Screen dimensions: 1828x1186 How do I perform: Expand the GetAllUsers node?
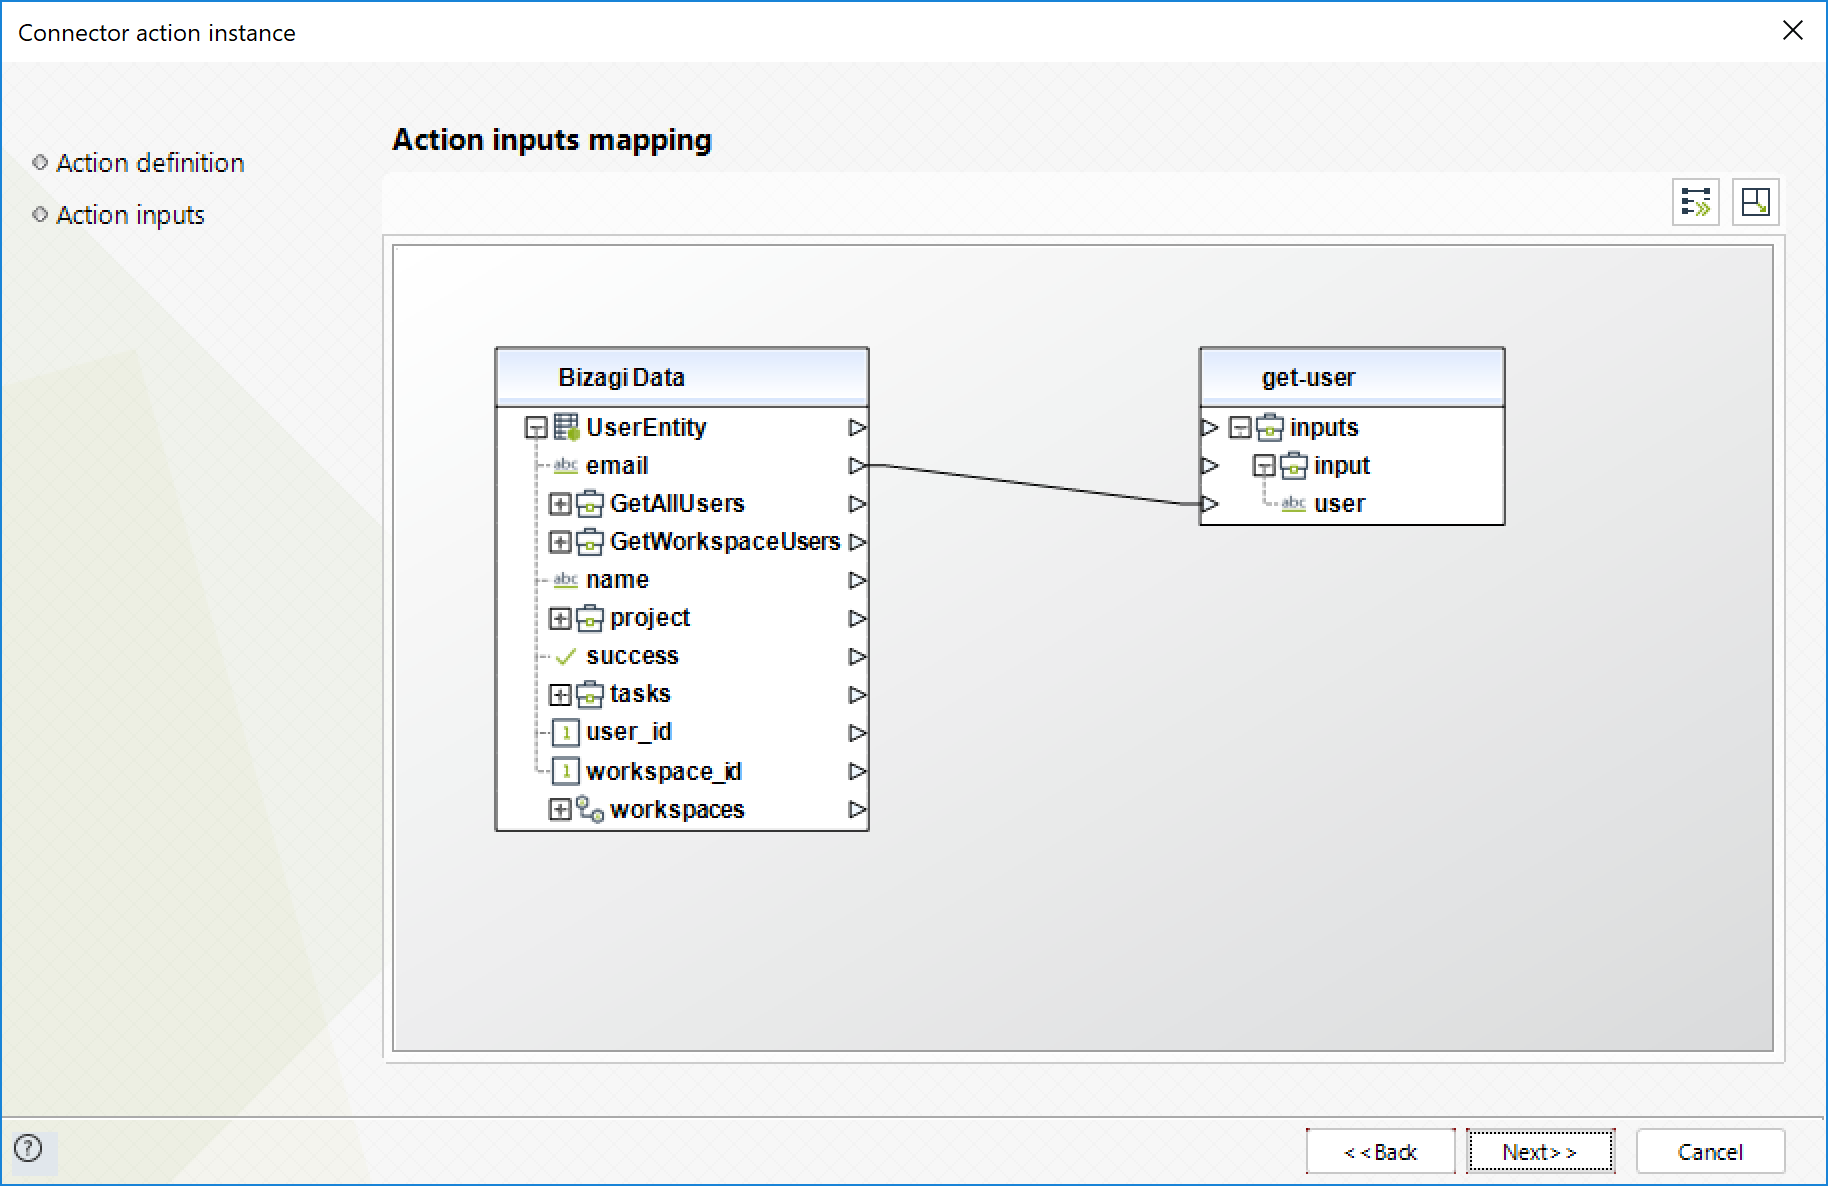coord(560,504)
